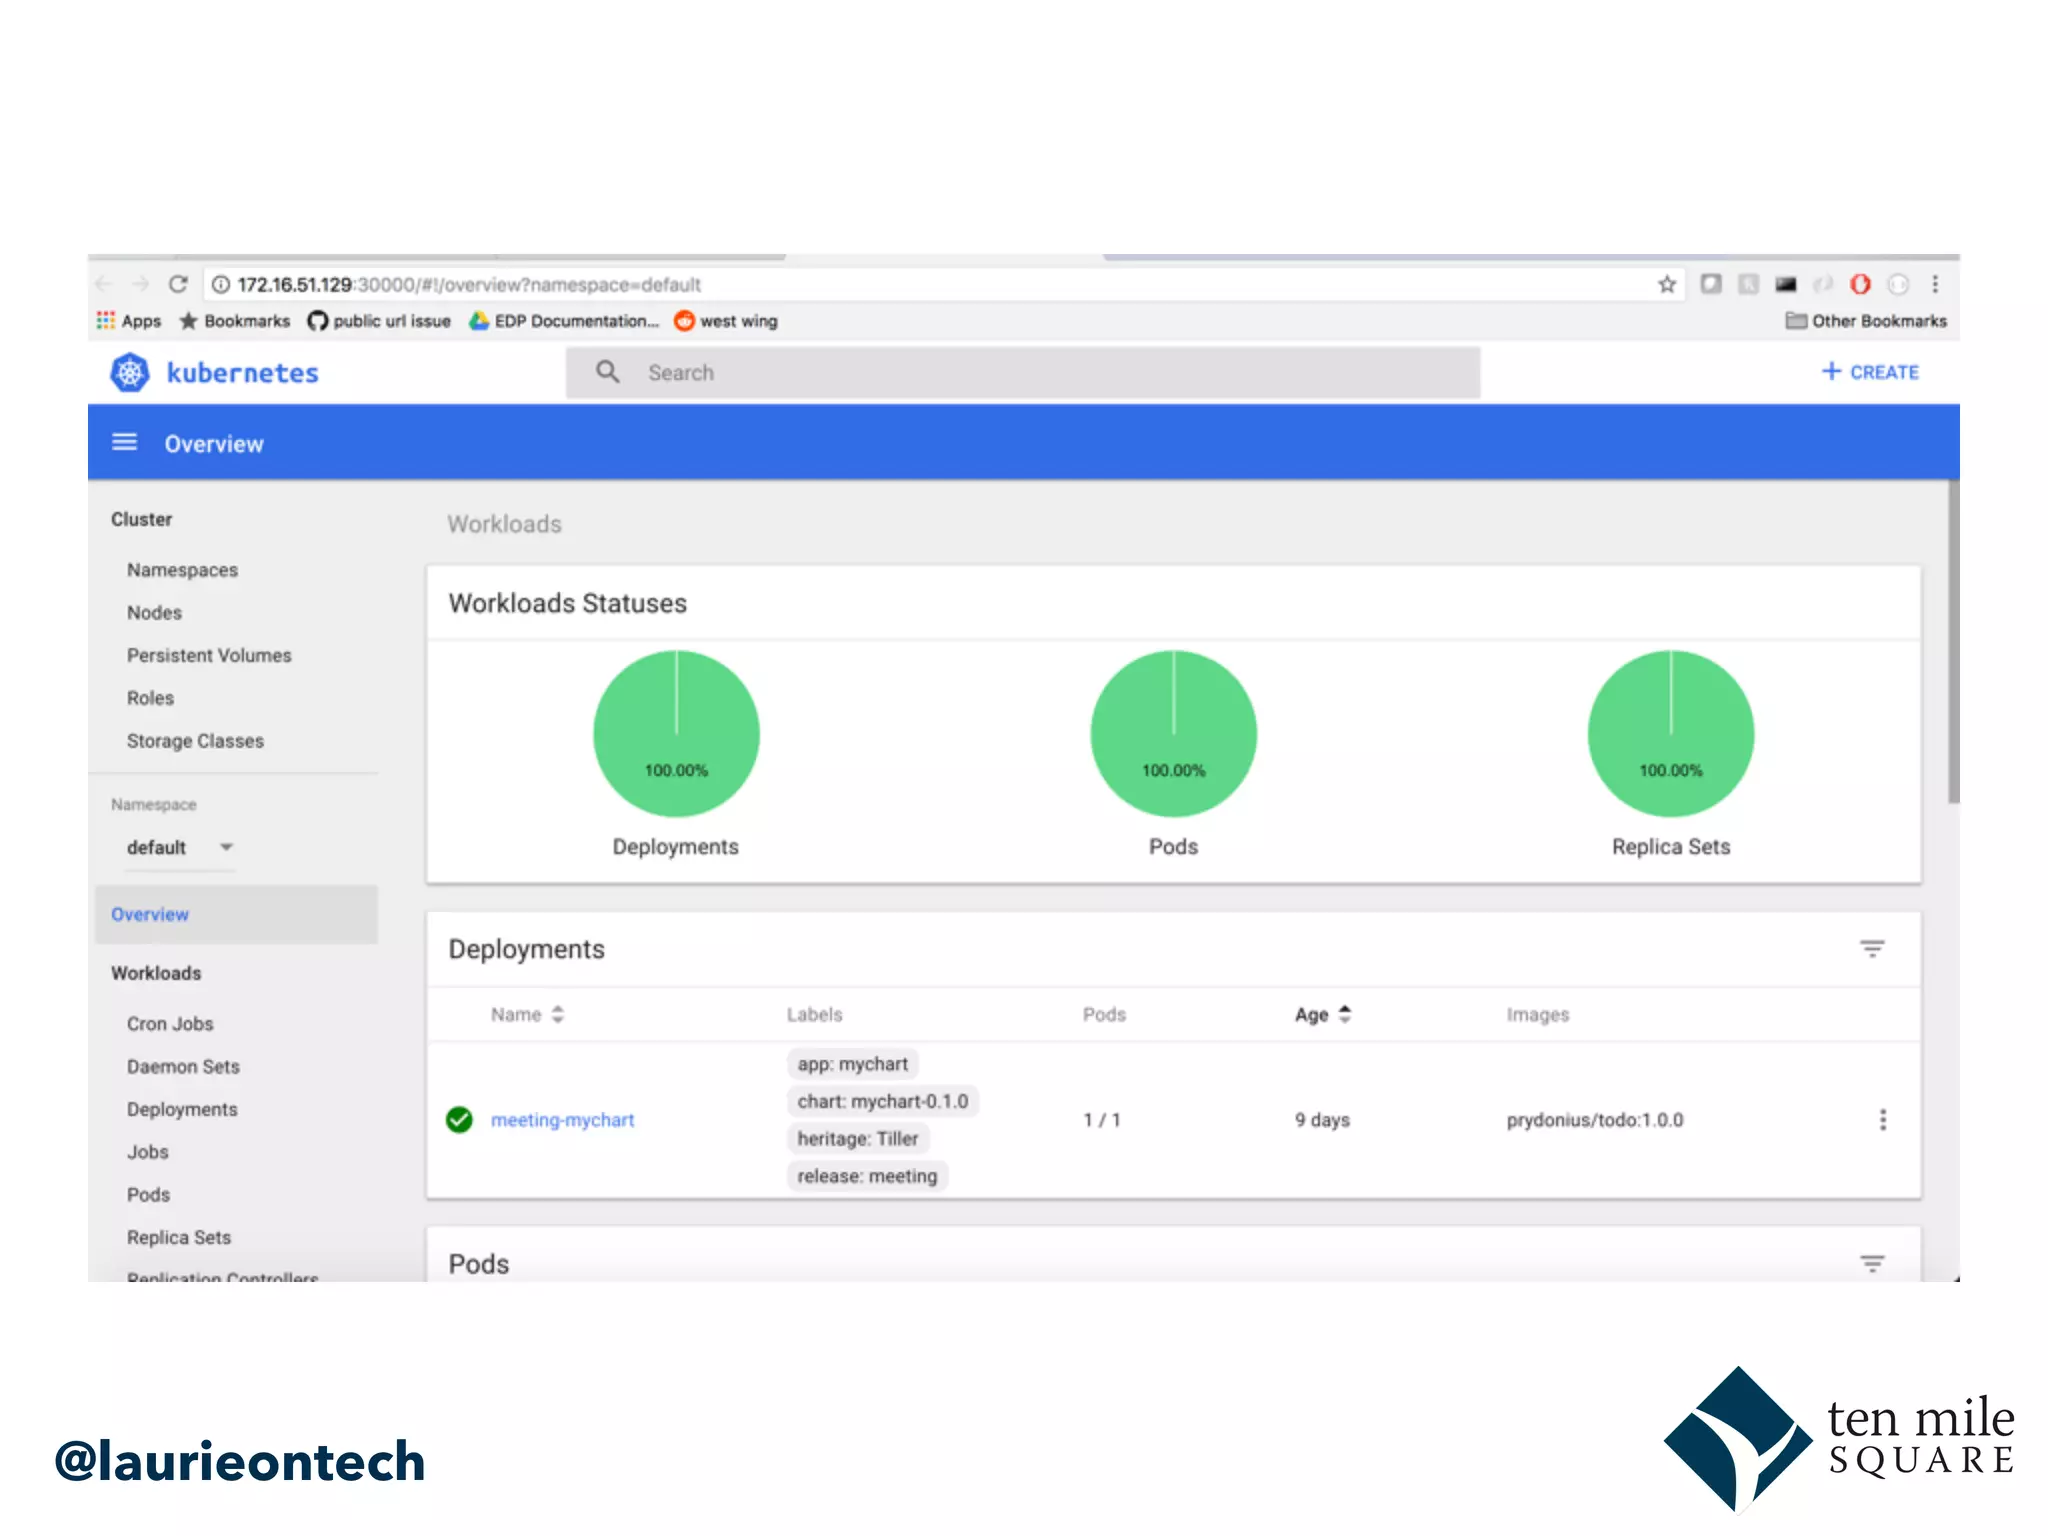The image size is (2048, 1536).
Task: Toggle sort by Name column
Action: click(x=527, y=1014)
